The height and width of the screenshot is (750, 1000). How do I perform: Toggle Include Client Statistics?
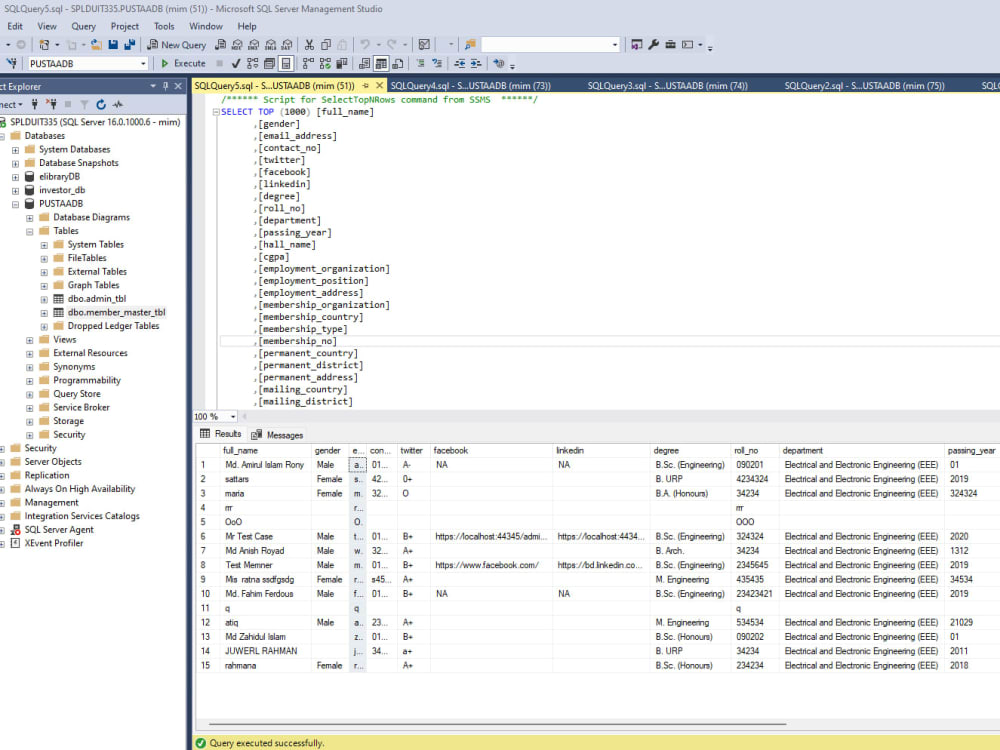coord(342,63)
